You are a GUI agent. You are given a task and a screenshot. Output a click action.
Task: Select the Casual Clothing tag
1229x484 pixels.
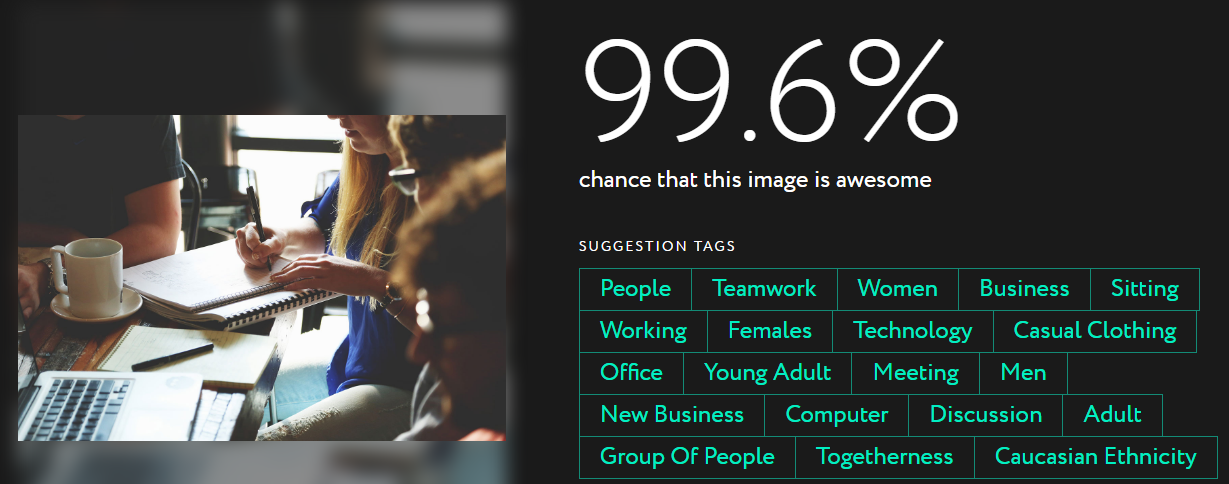[1095, 331]
